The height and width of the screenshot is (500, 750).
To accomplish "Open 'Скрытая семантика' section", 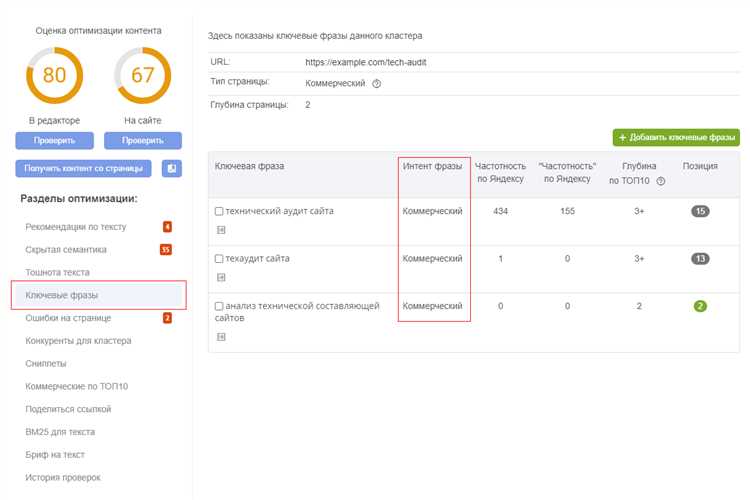I will 66,250.
